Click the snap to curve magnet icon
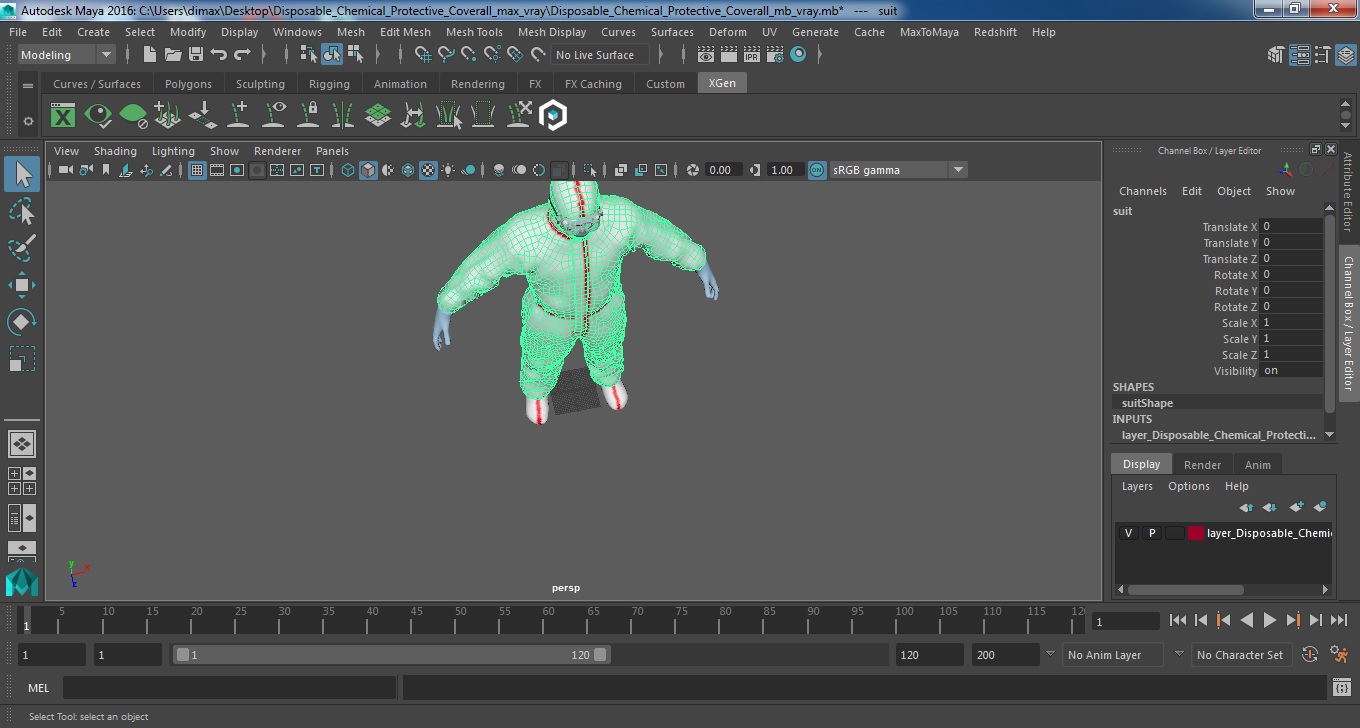The width and height of the screenshot is (1360, 728). [447, 55]
